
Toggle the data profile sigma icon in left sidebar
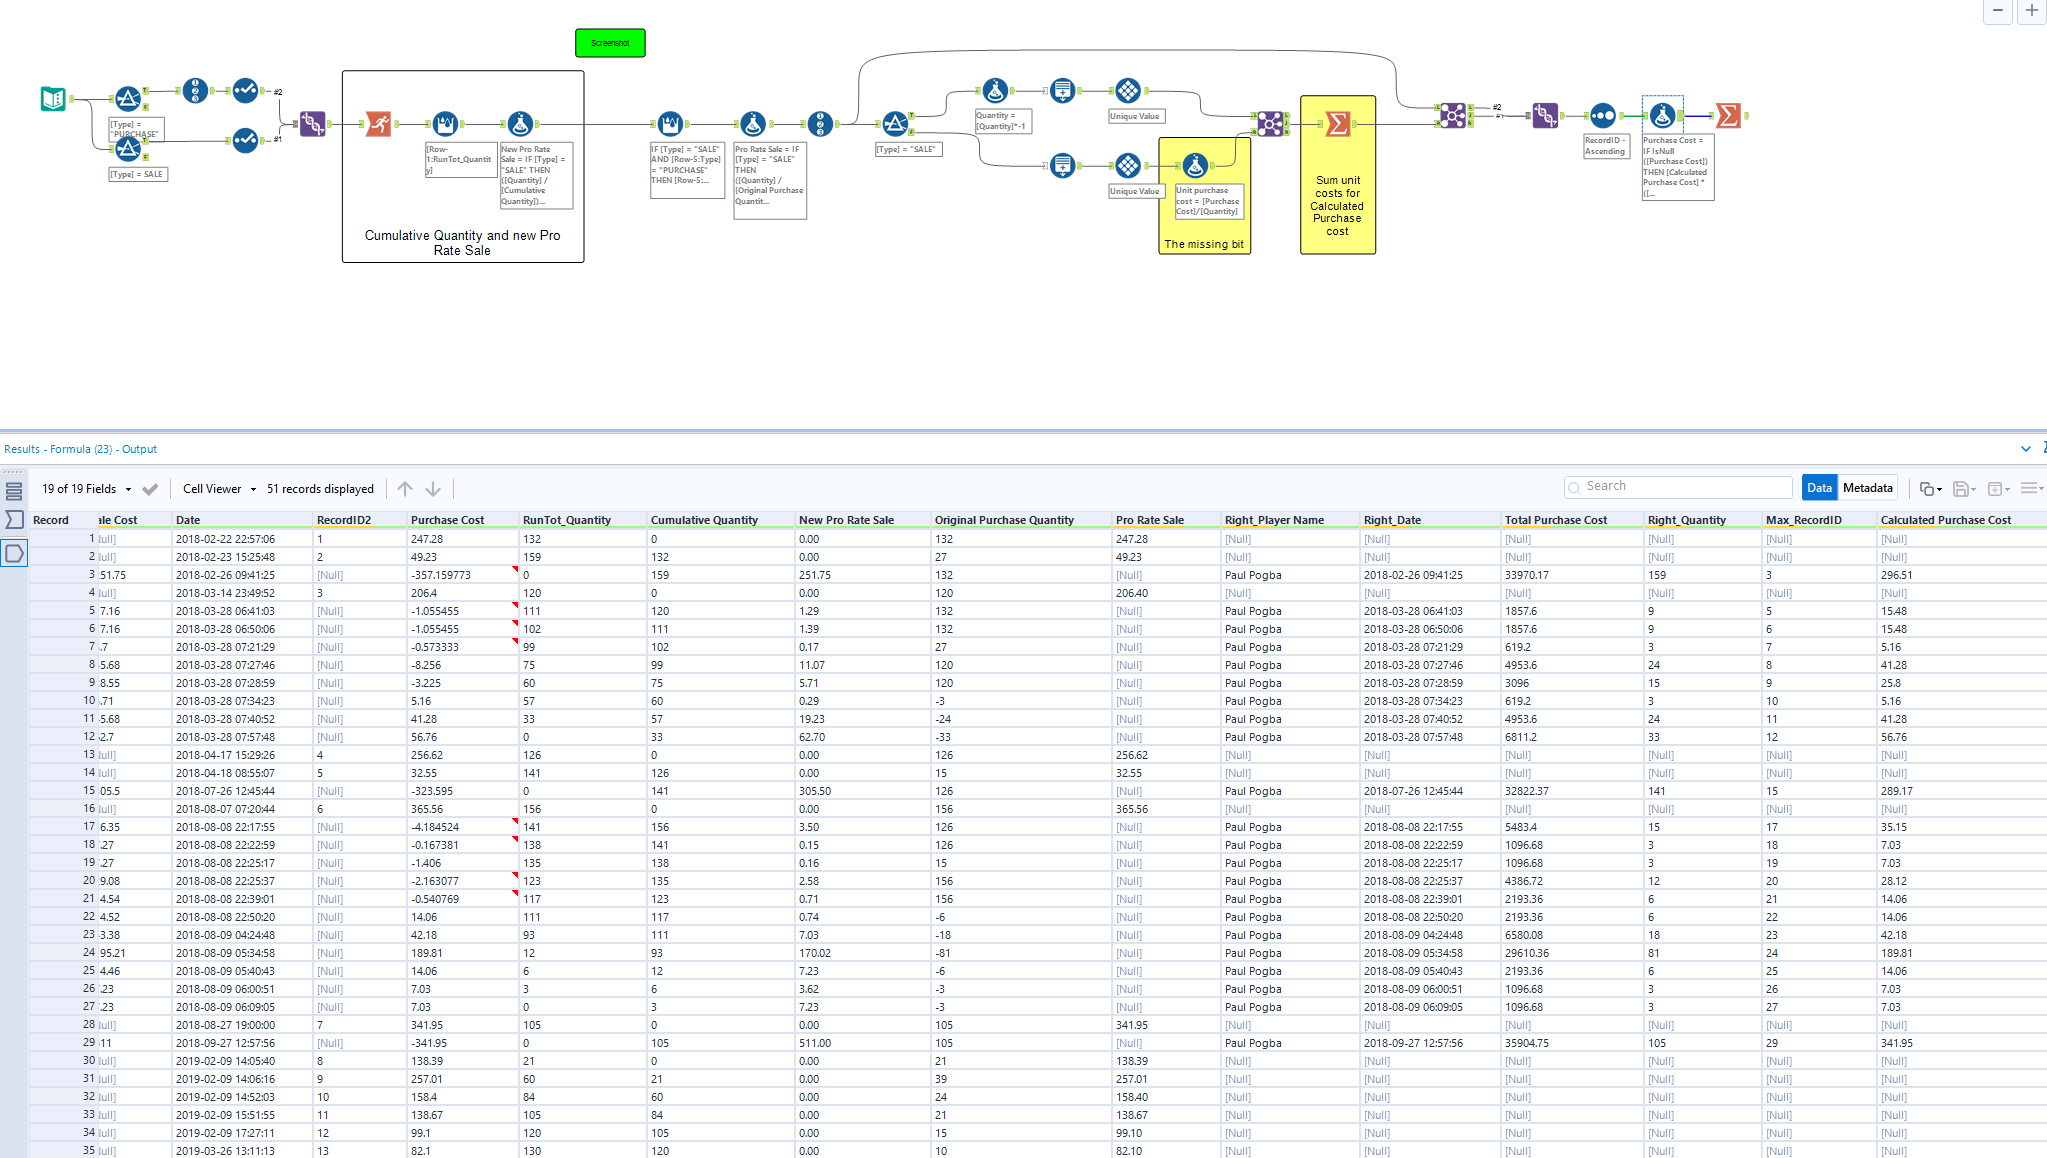point(14,519)
